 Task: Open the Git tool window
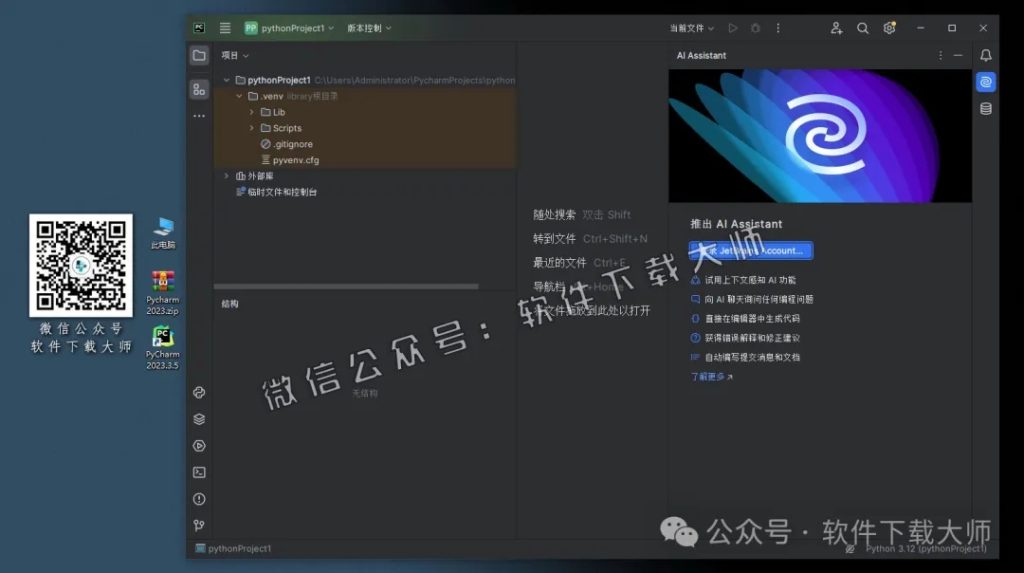click(199, 525)
